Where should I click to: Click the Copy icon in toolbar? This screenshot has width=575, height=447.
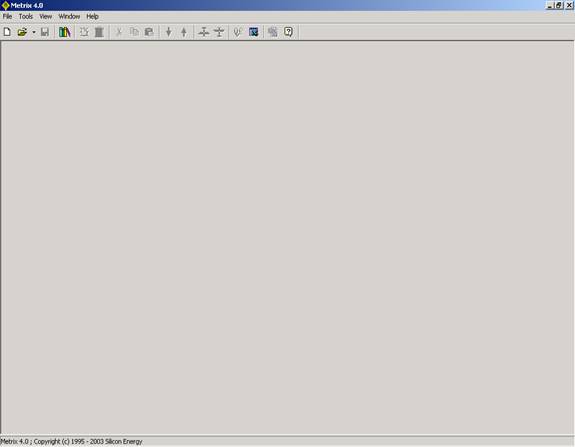134,32
